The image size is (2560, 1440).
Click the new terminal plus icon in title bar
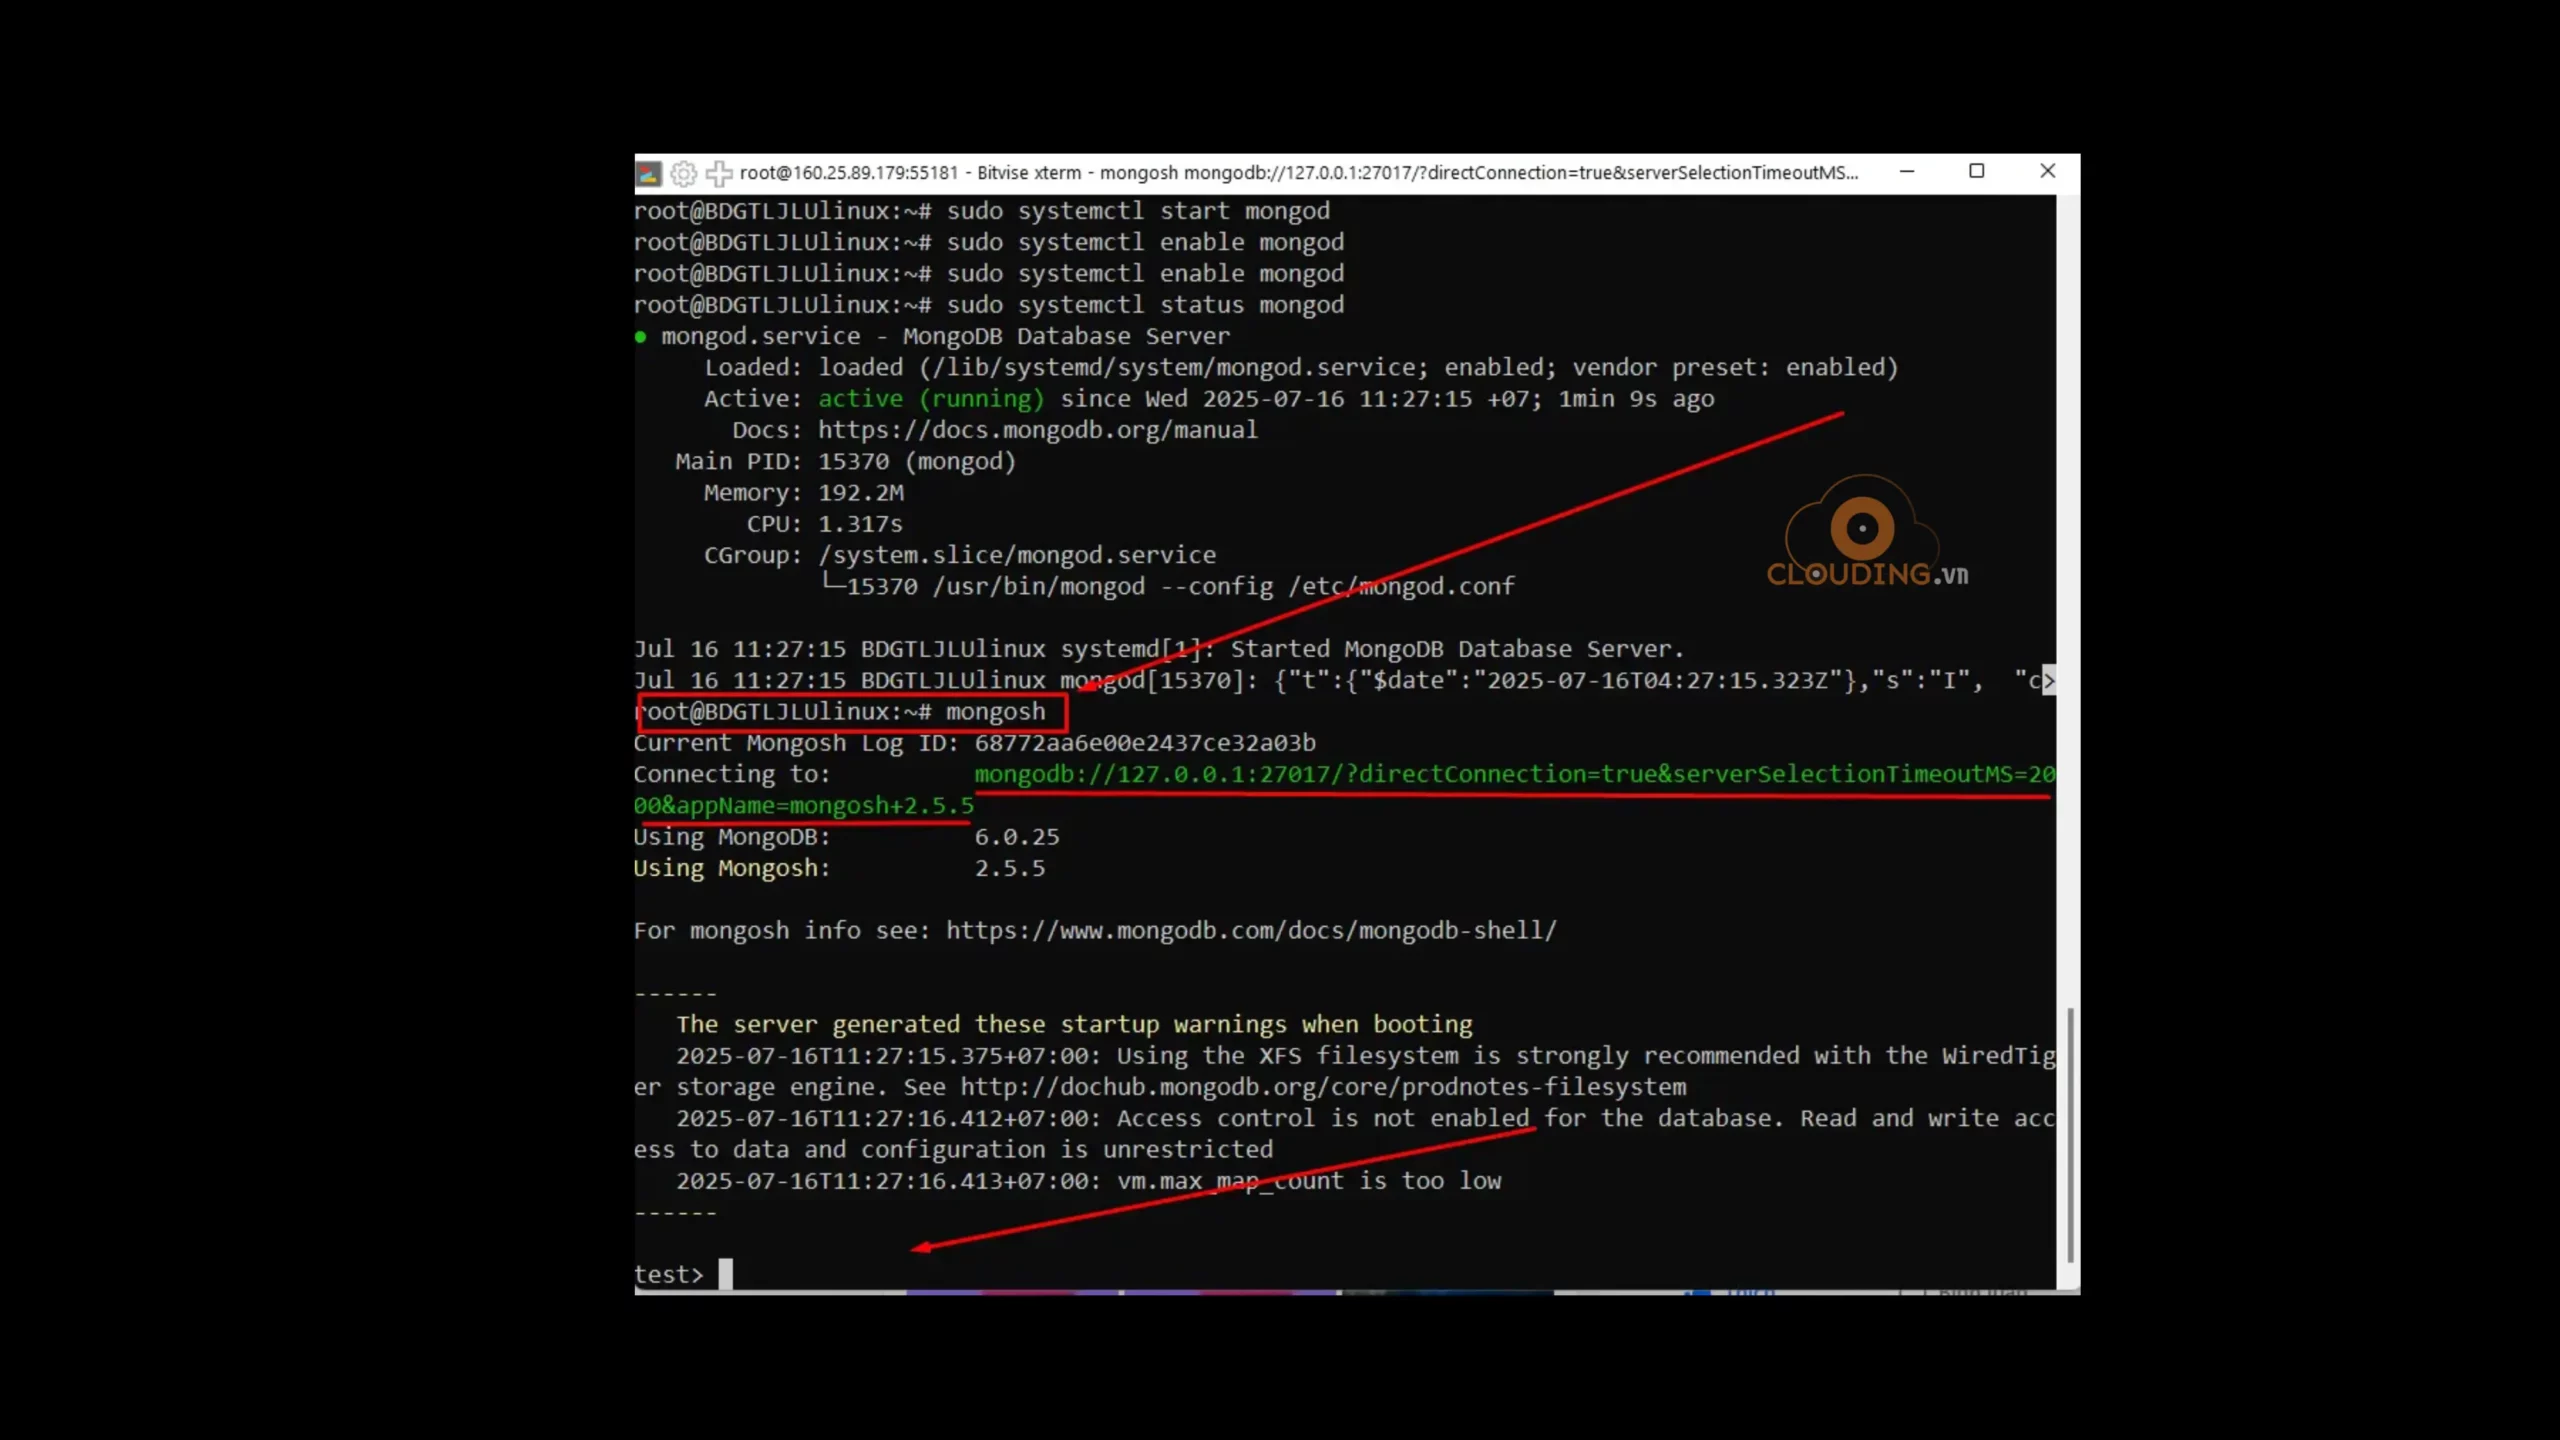pos(719,174)
